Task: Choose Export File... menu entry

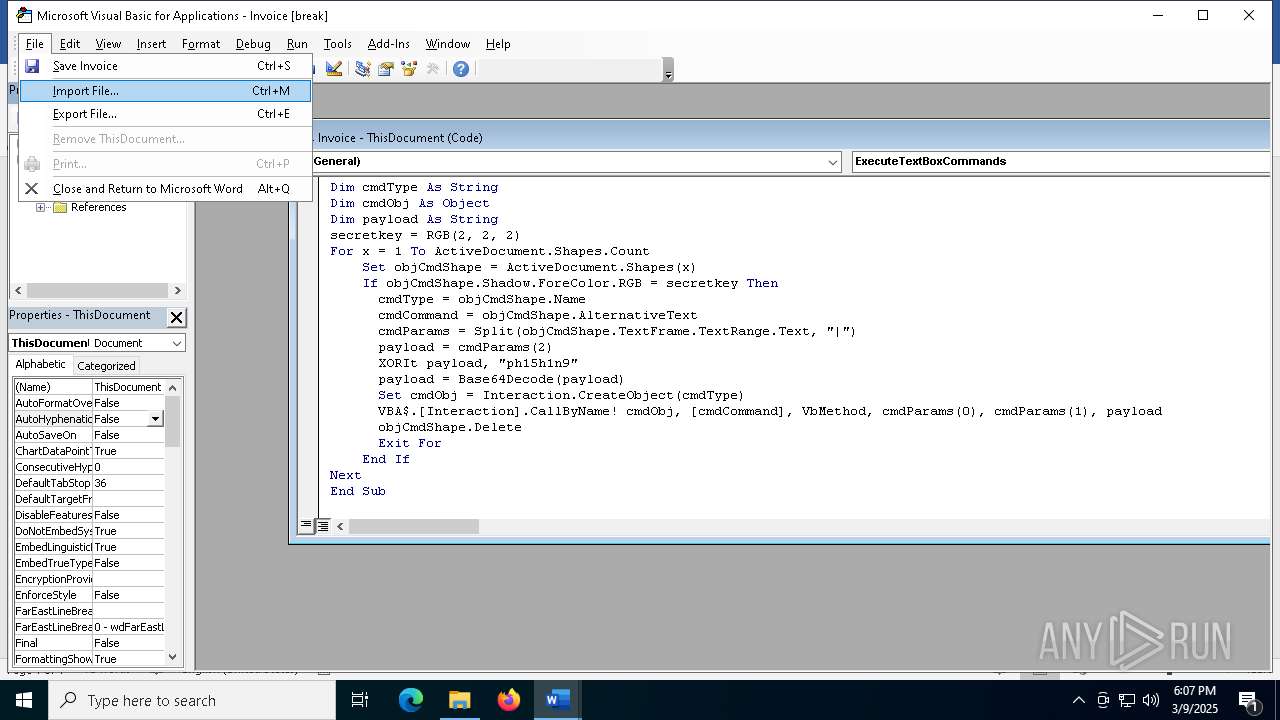Action: (166, 114)
